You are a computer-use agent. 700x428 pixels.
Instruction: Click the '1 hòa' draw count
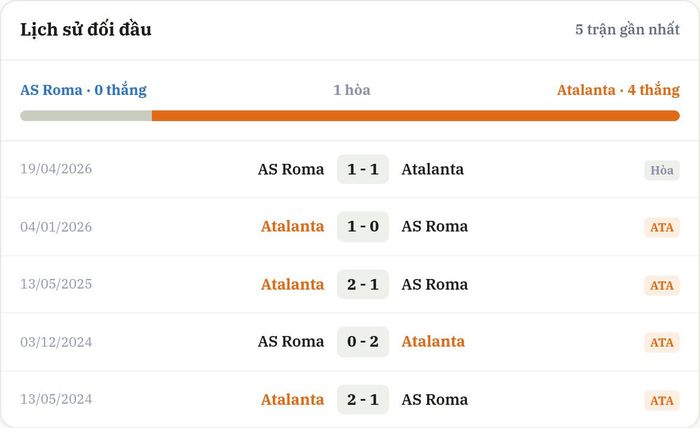click(x=352, y=90)
